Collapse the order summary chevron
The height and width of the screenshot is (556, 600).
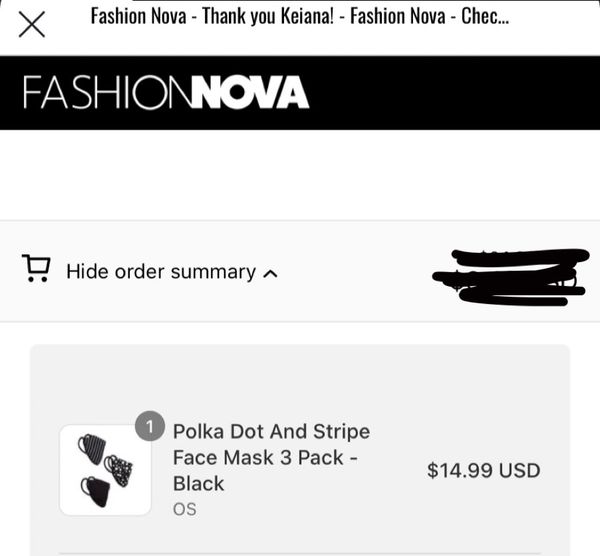269,273
